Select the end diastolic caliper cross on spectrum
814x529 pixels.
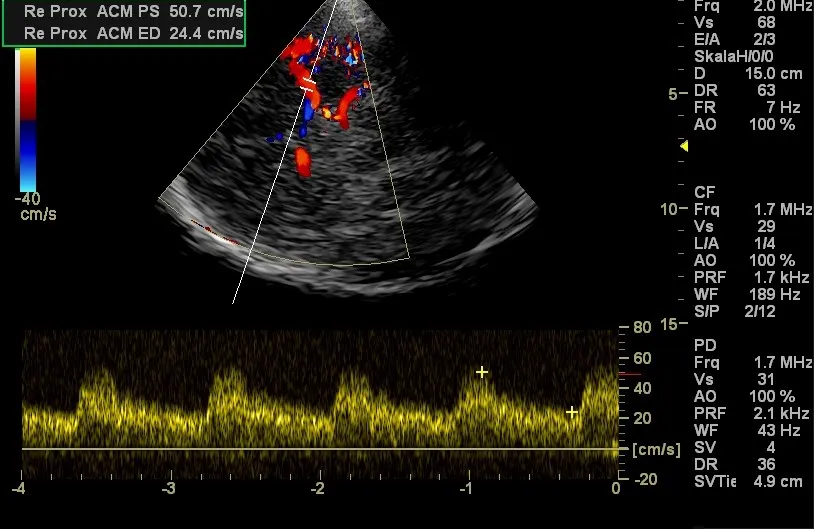point(572,412)
